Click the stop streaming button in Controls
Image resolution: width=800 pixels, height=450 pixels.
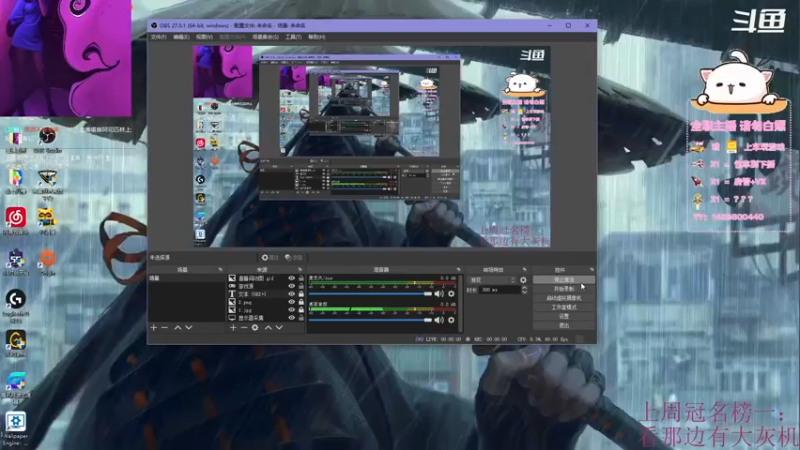tap(564, 280)
